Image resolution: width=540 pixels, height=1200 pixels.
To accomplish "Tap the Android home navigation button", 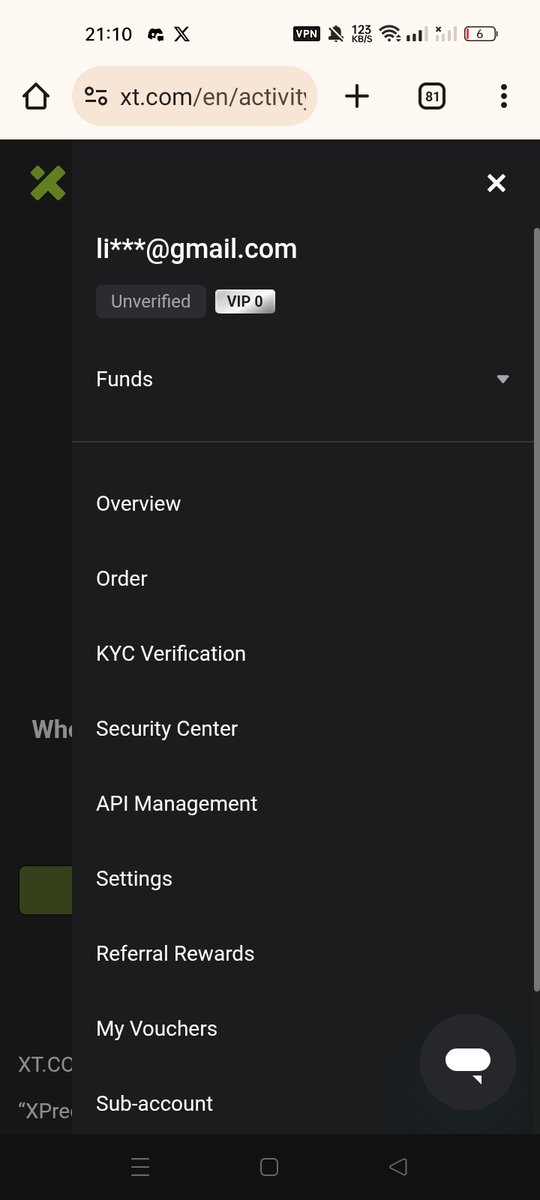I will tap(269, 1167).
